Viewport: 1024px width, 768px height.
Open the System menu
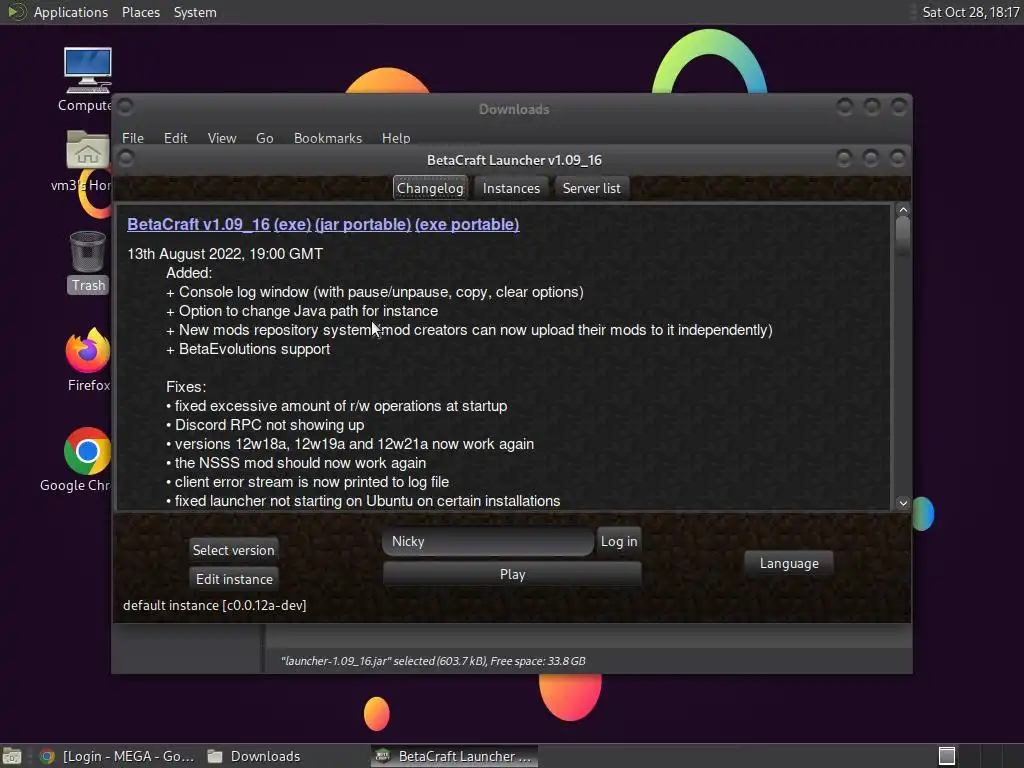point(195,12)
